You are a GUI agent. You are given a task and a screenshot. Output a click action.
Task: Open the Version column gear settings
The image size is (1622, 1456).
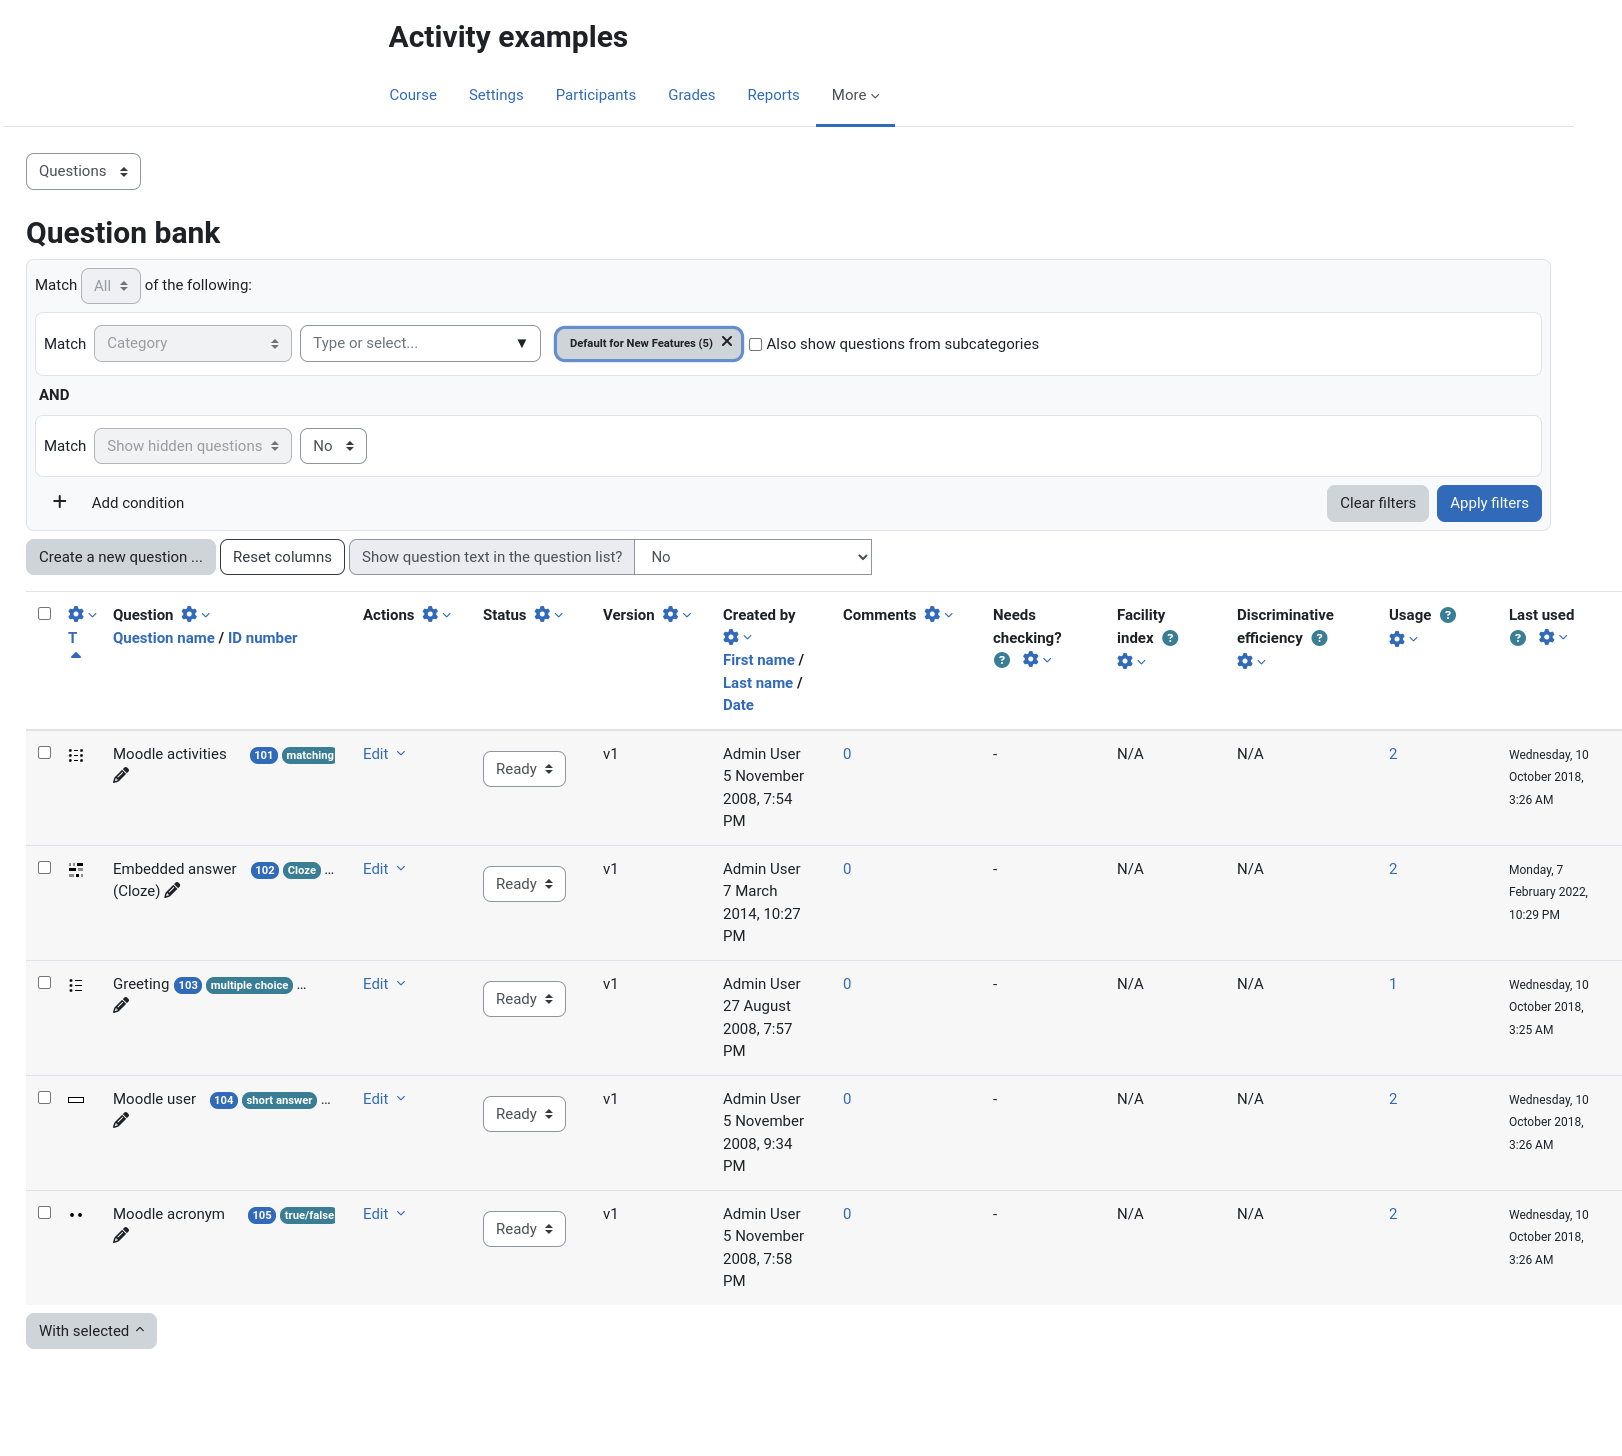click(x=676, y=615)
